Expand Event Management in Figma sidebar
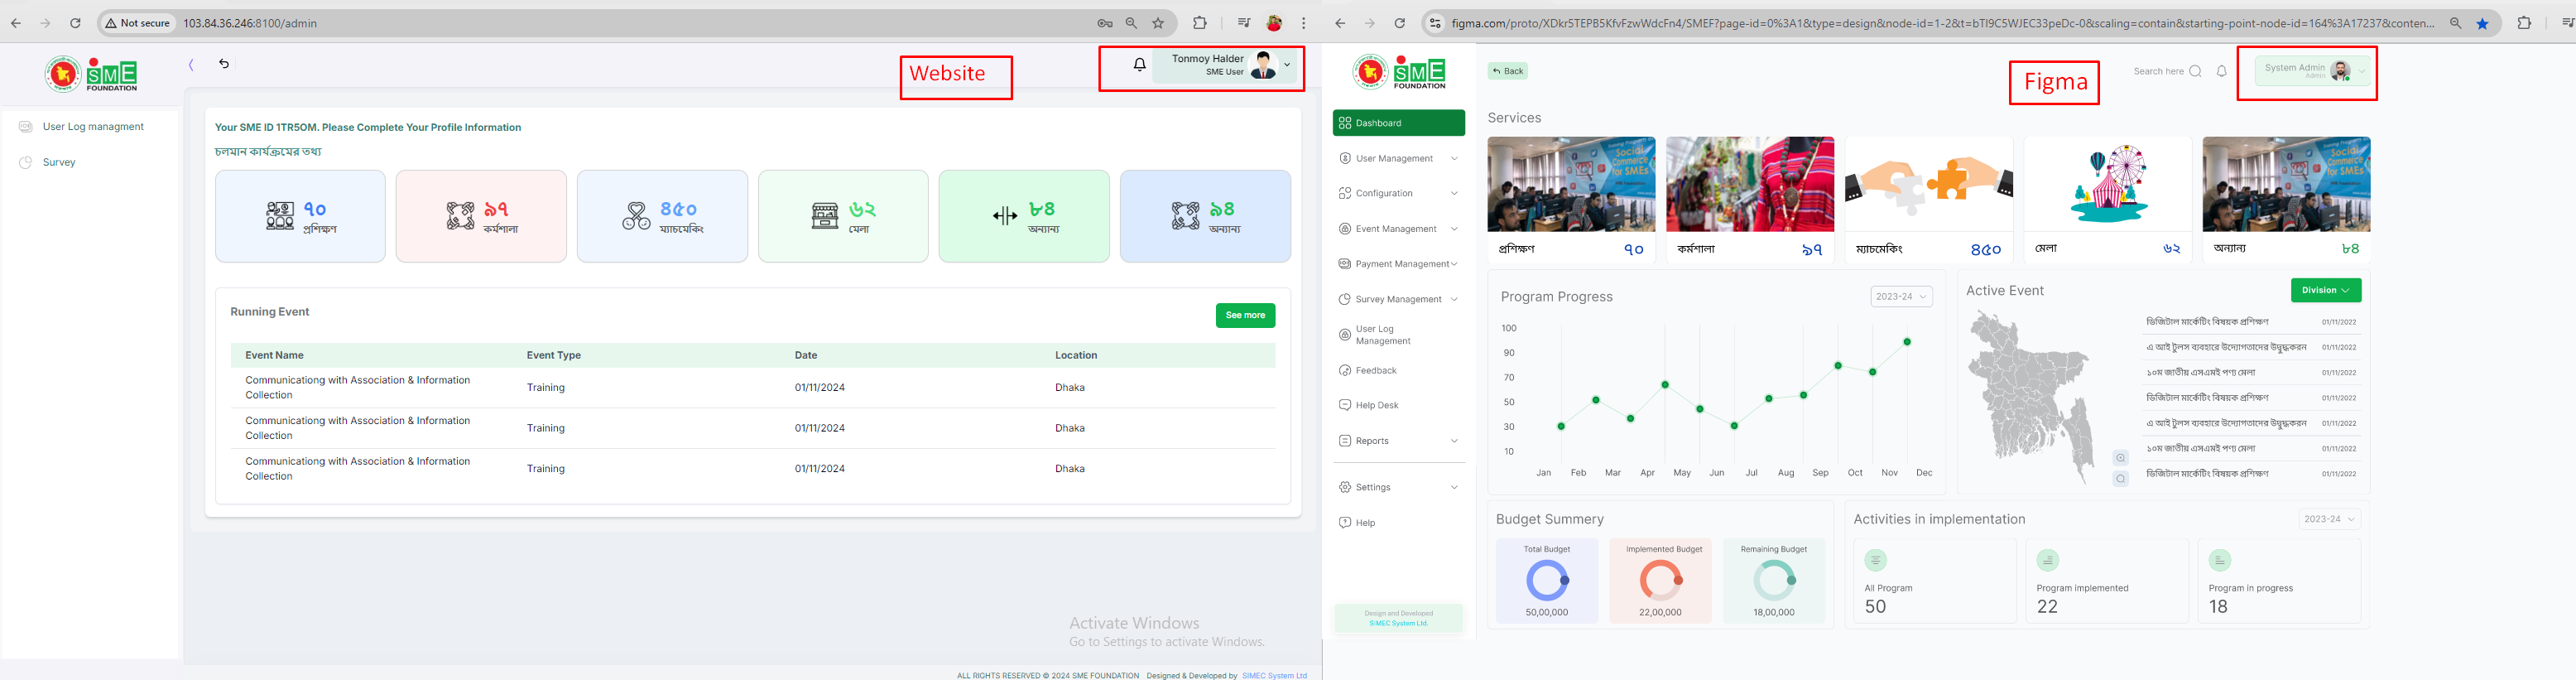The height and width of the screenshot is (680, 2576). click(x=1398, y=229)
